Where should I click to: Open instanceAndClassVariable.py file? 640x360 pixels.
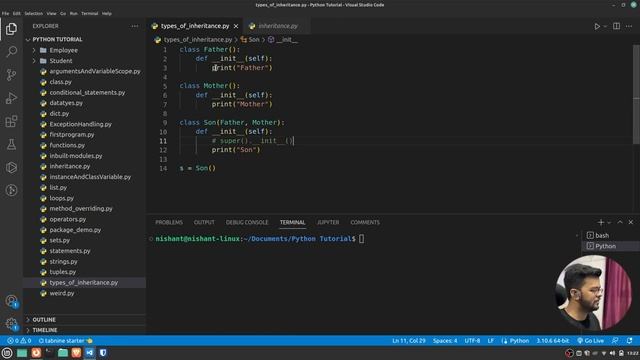[x=84, y=177]
